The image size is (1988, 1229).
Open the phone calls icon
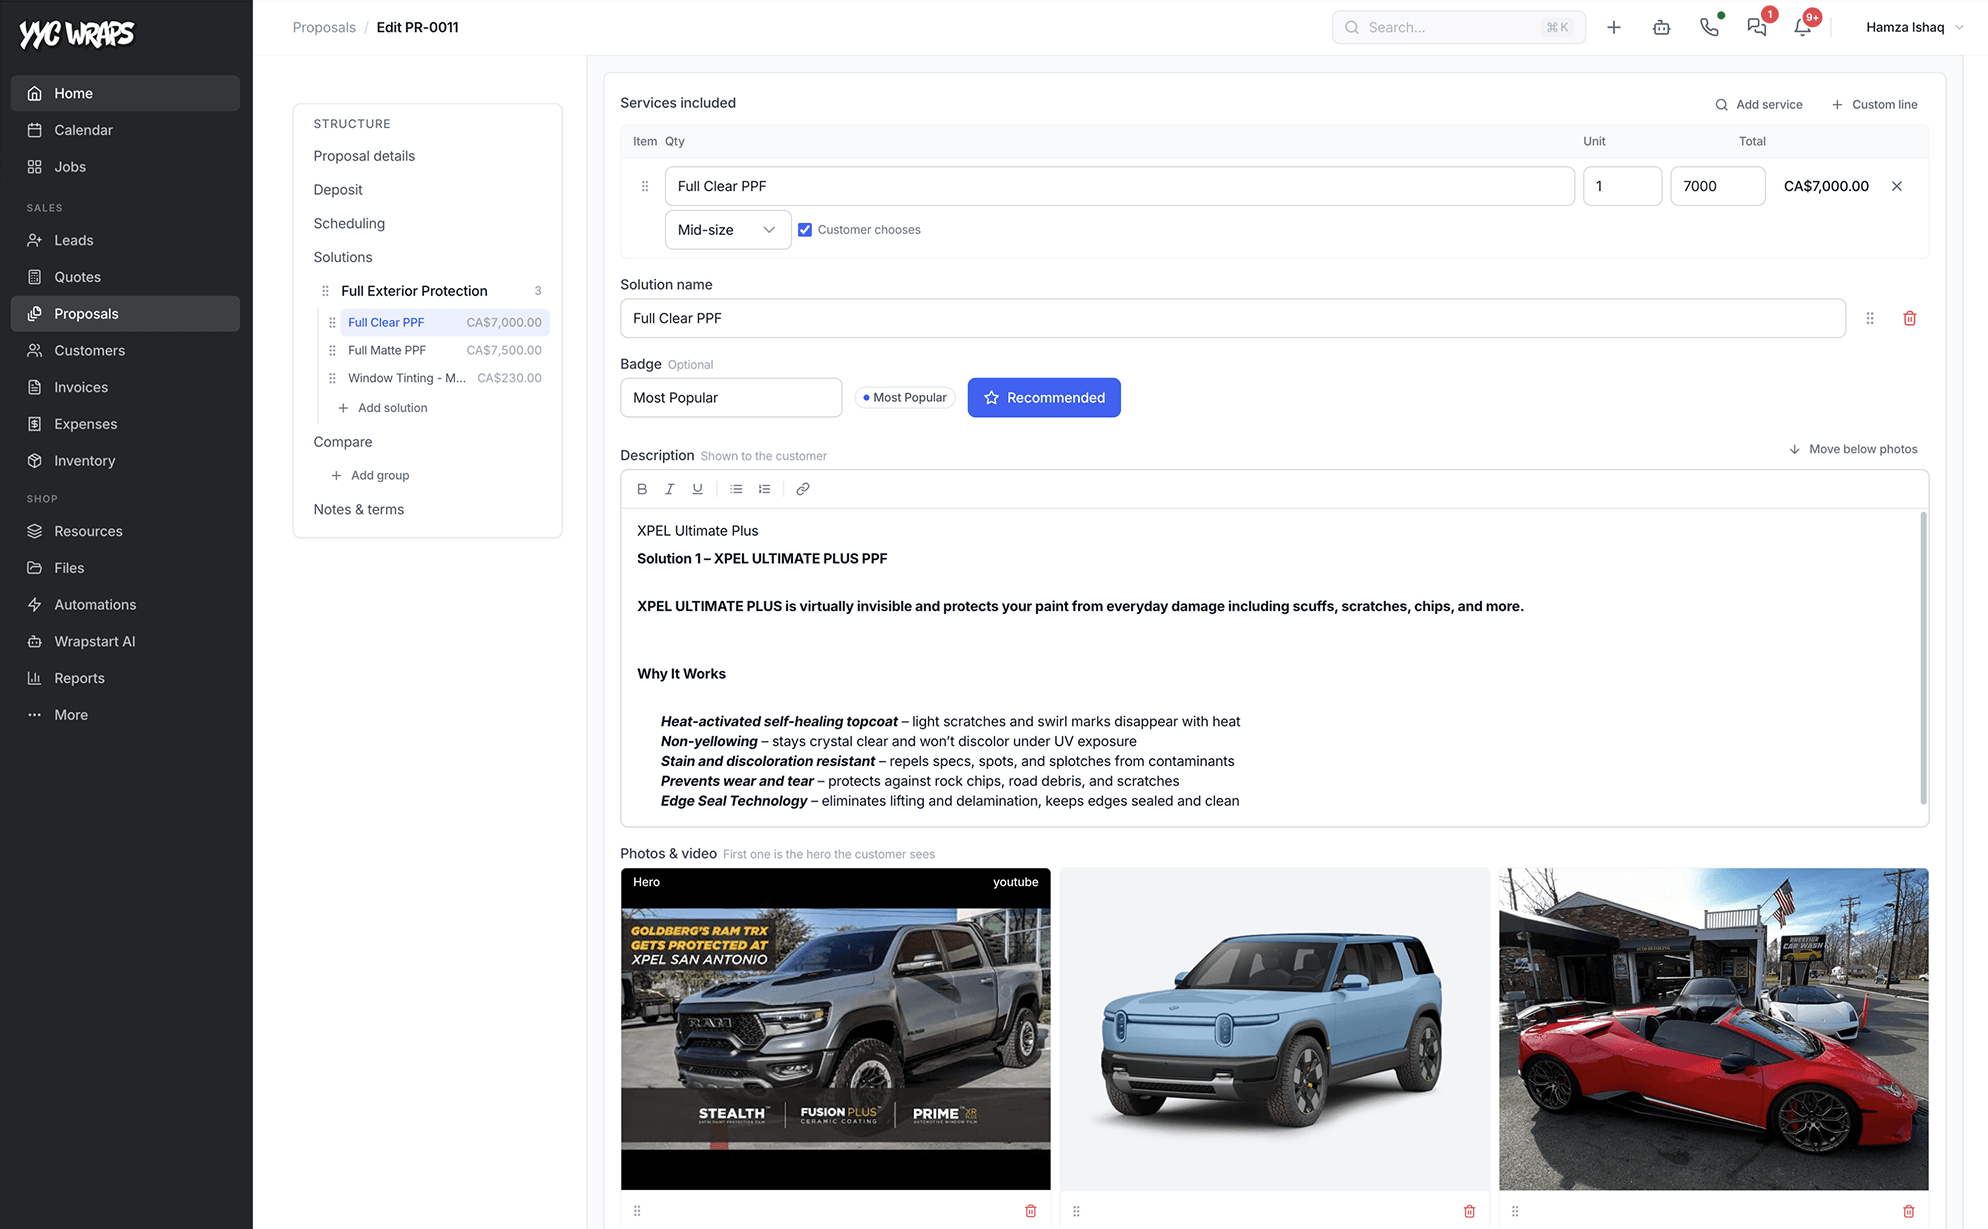1709,27
